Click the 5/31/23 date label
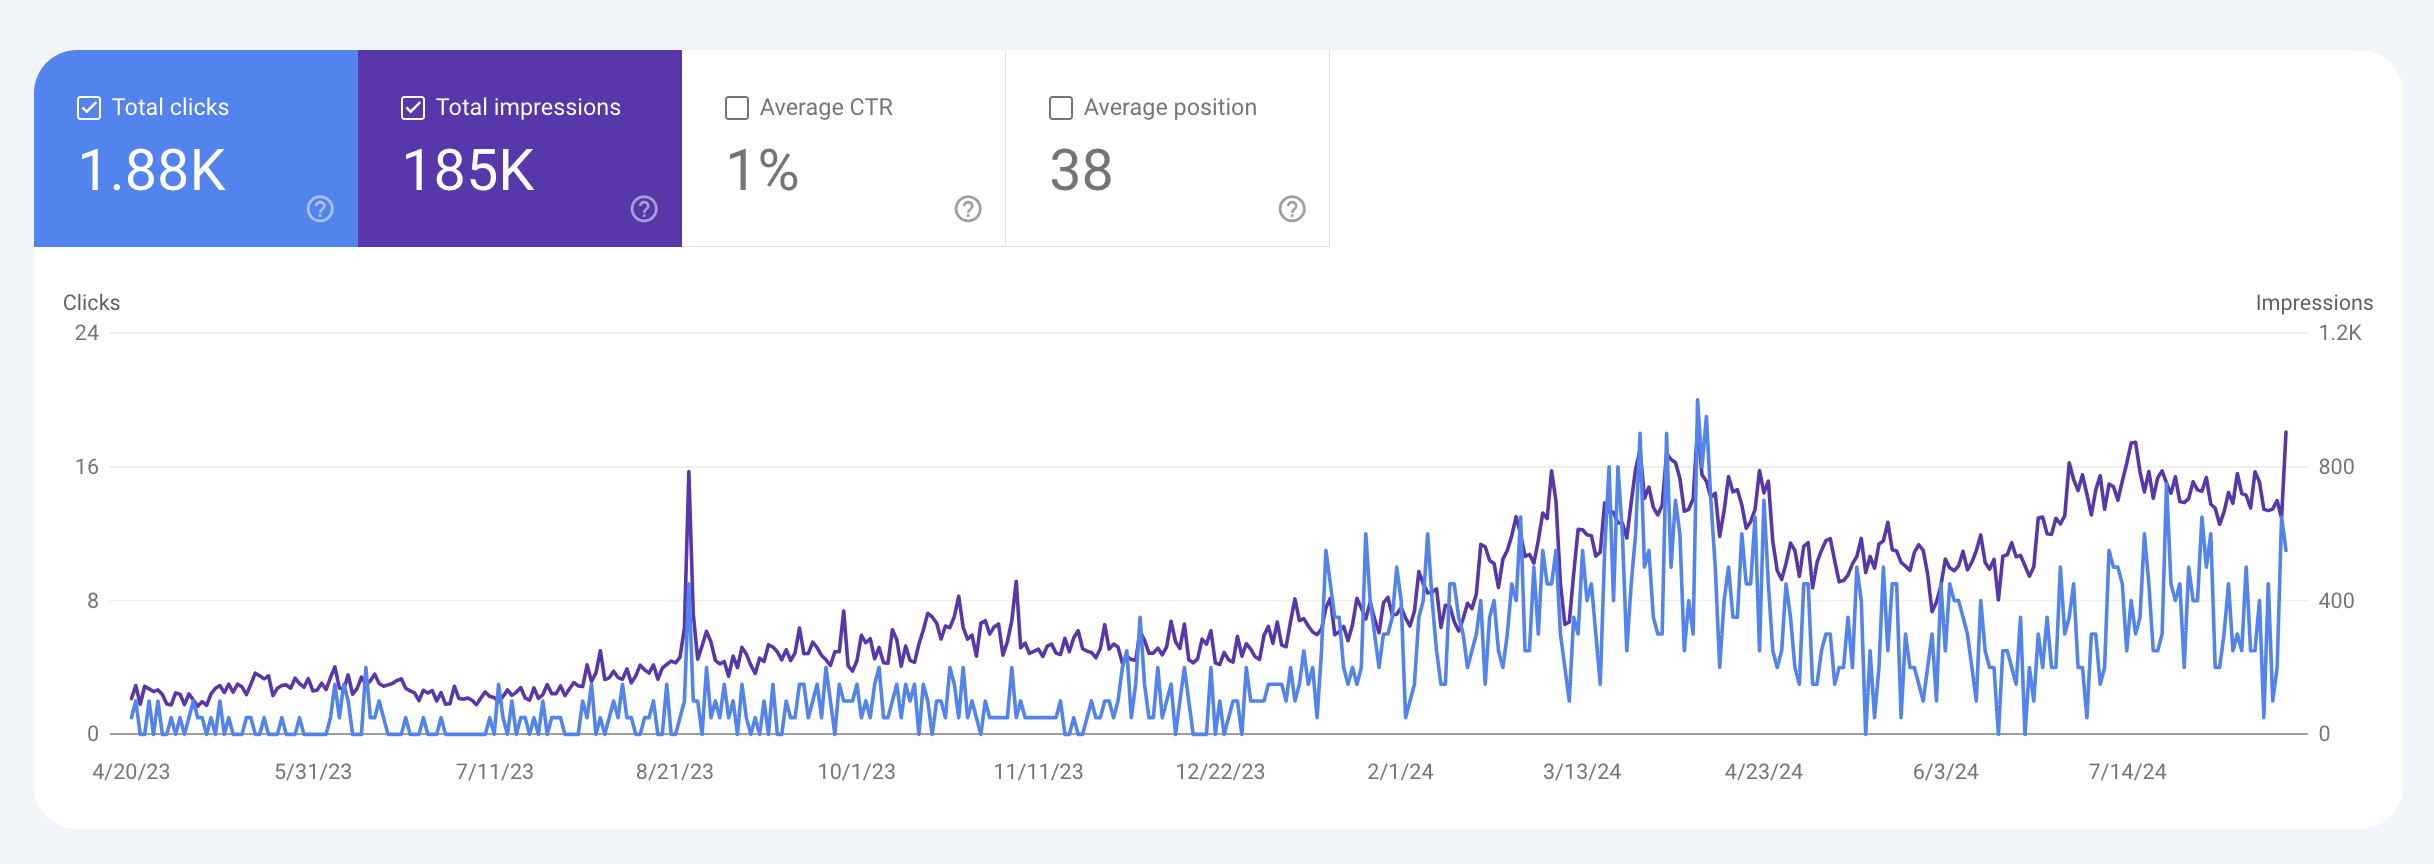Screen dimensions: 2434x864 pyautogui.click(x=313, y=772)
